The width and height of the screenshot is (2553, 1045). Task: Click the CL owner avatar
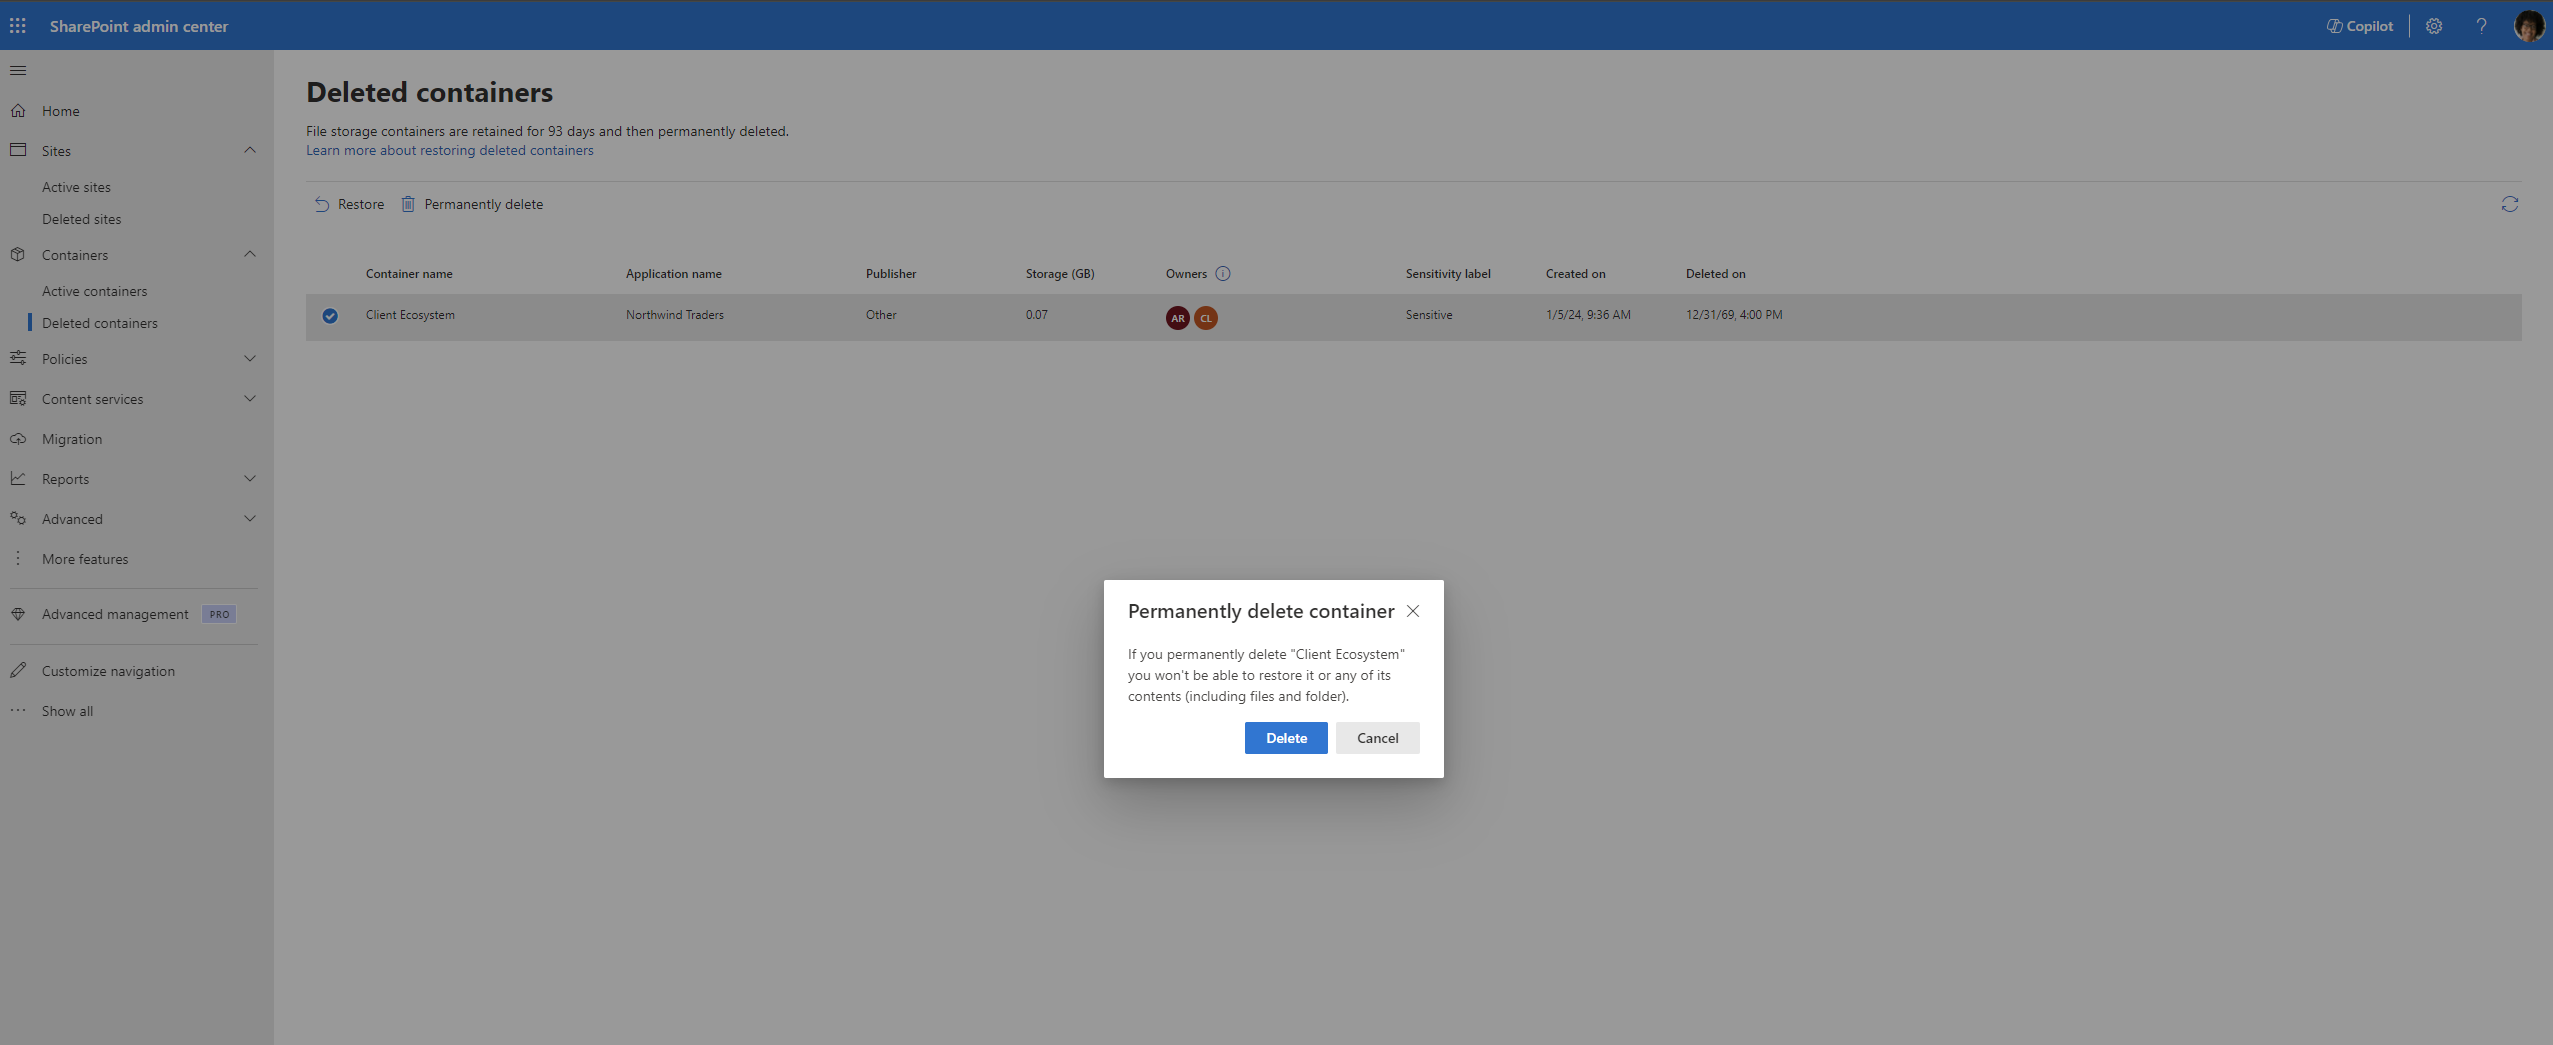tap(1206, 318)
